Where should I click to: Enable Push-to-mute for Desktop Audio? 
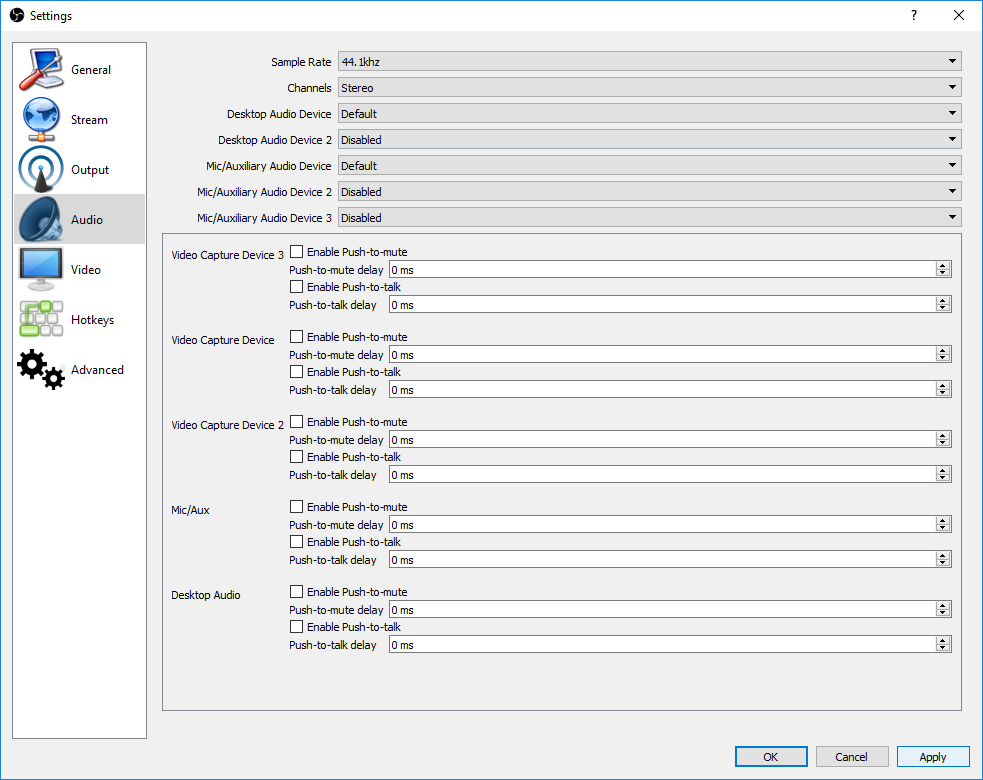[x=296, y=592]
